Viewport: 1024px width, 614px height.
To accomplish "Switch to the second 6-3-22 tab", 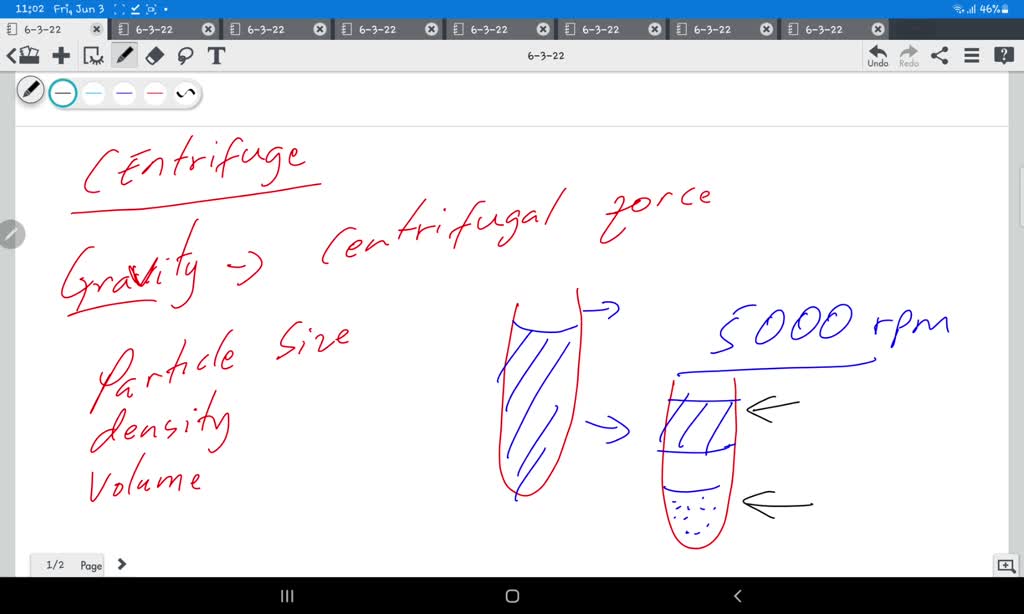I will tap(154, 29).
